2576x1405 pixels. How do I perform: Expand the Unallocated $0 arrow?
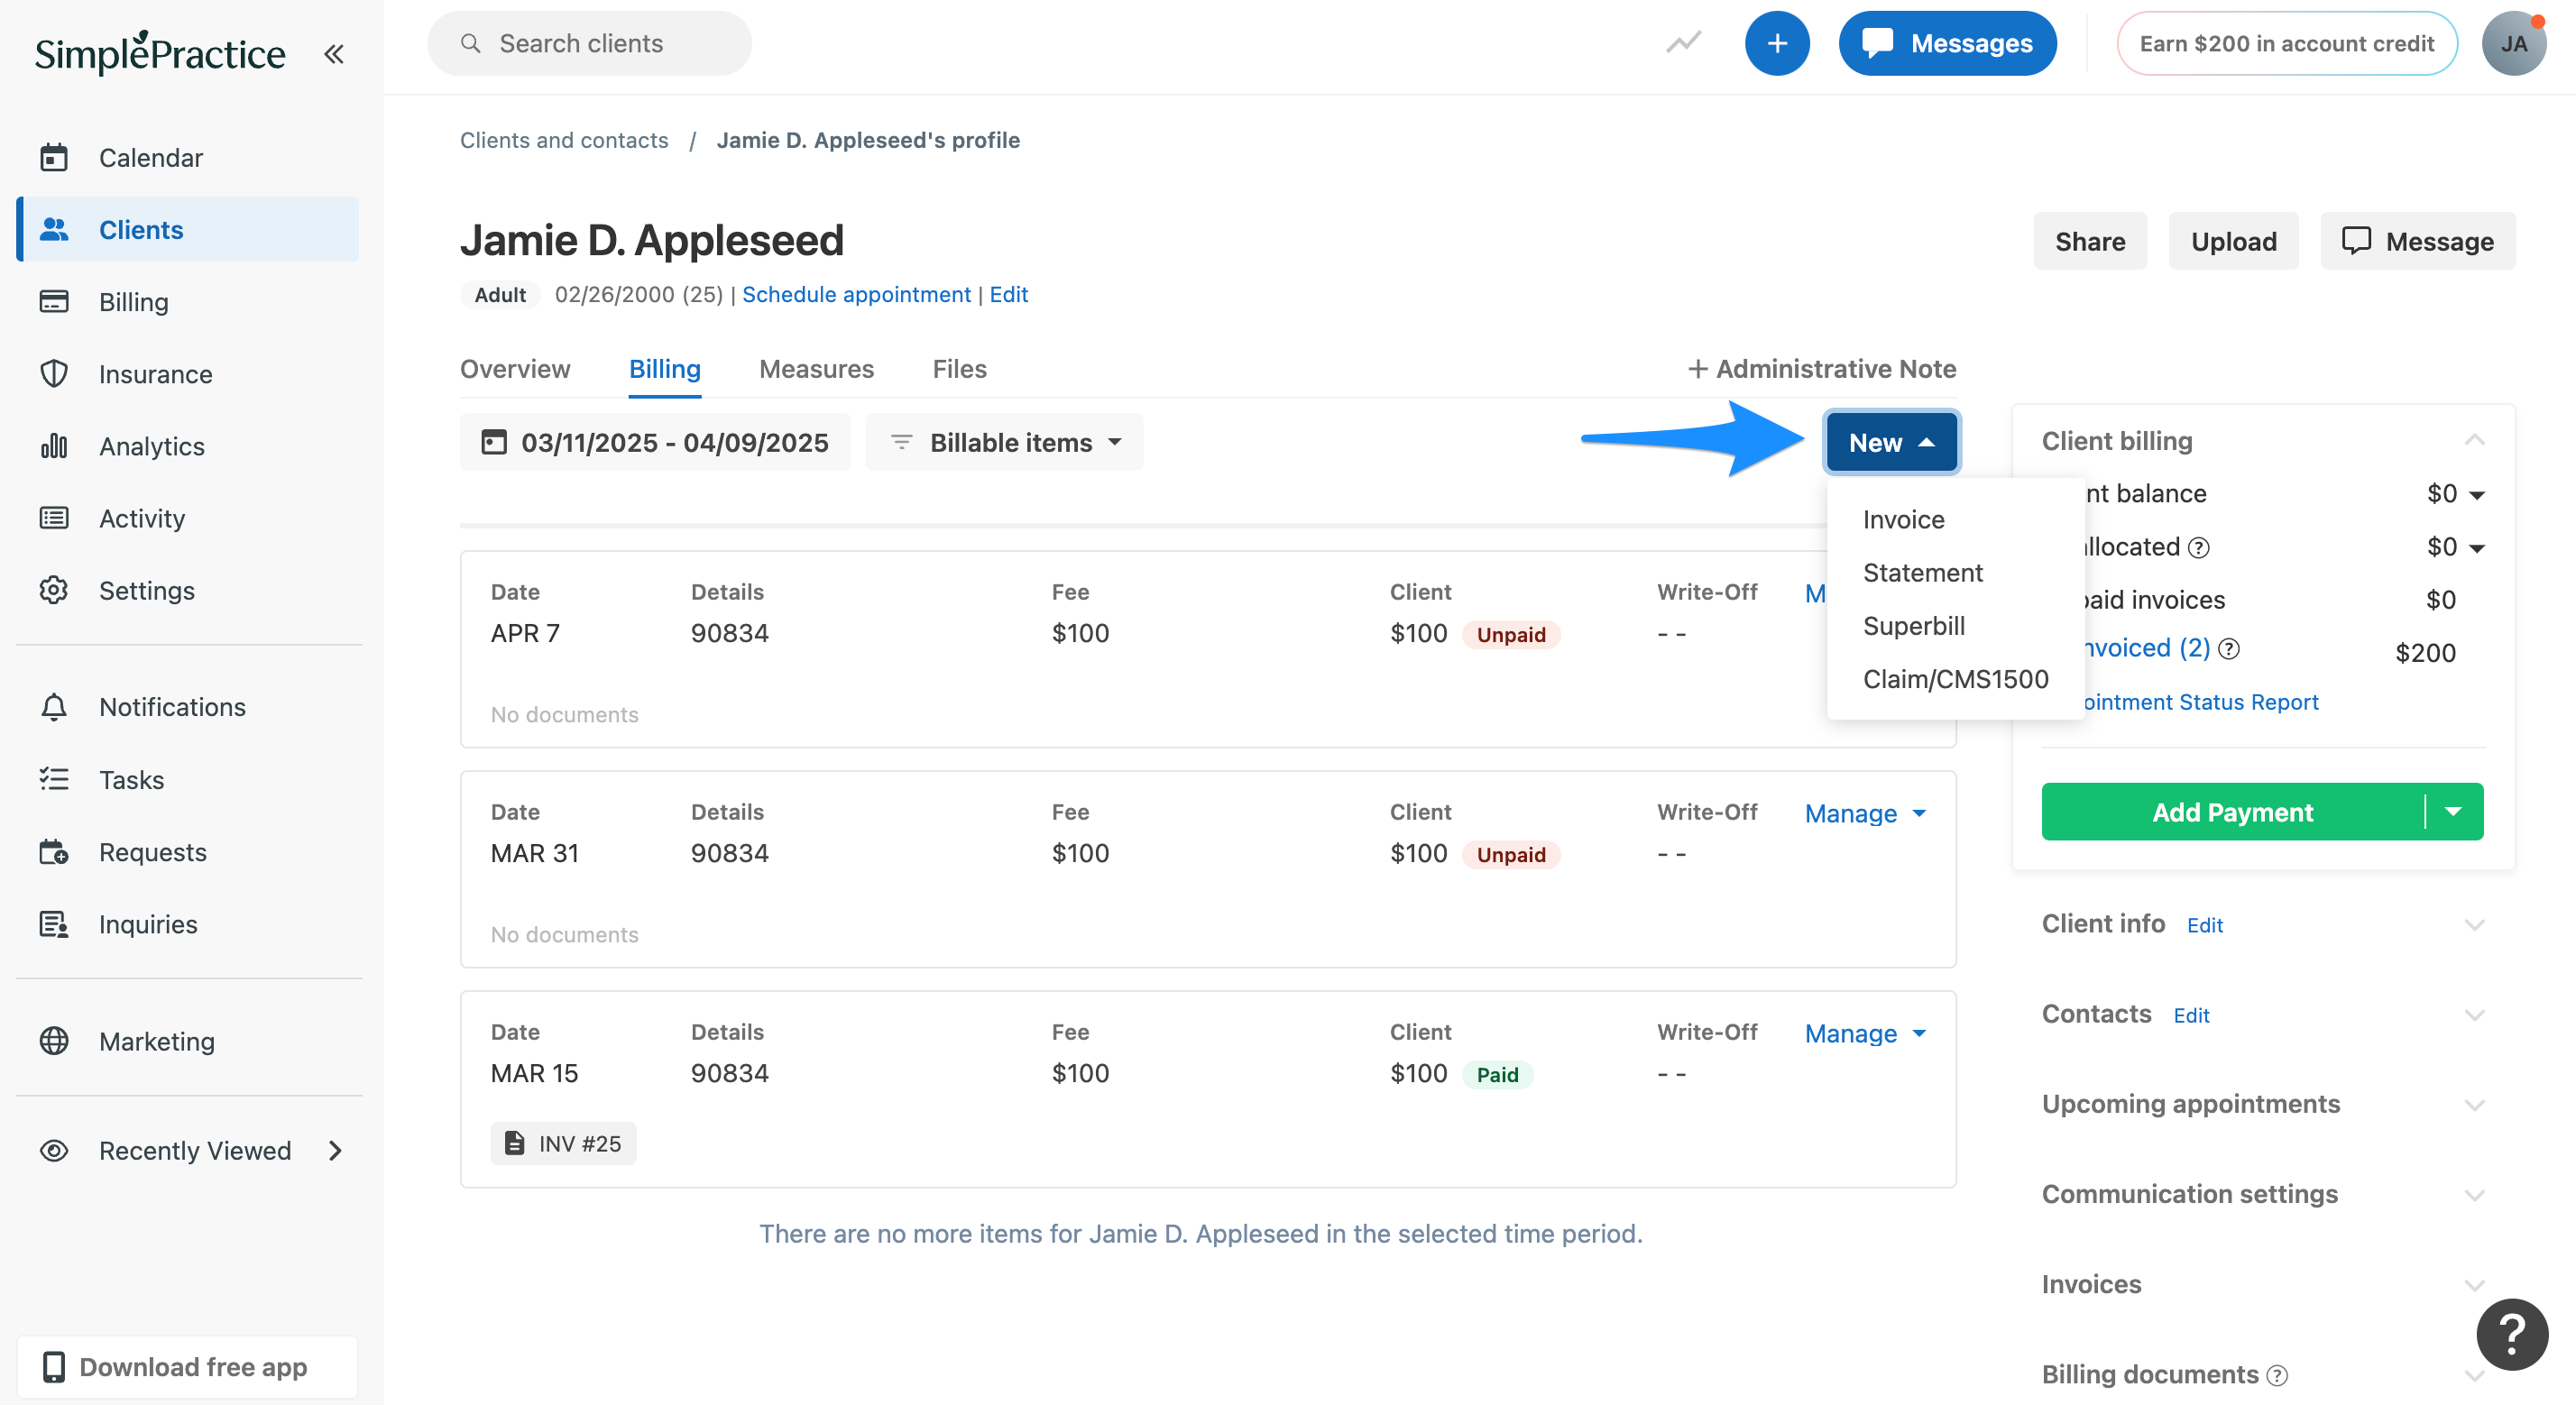pos(2477,548)
